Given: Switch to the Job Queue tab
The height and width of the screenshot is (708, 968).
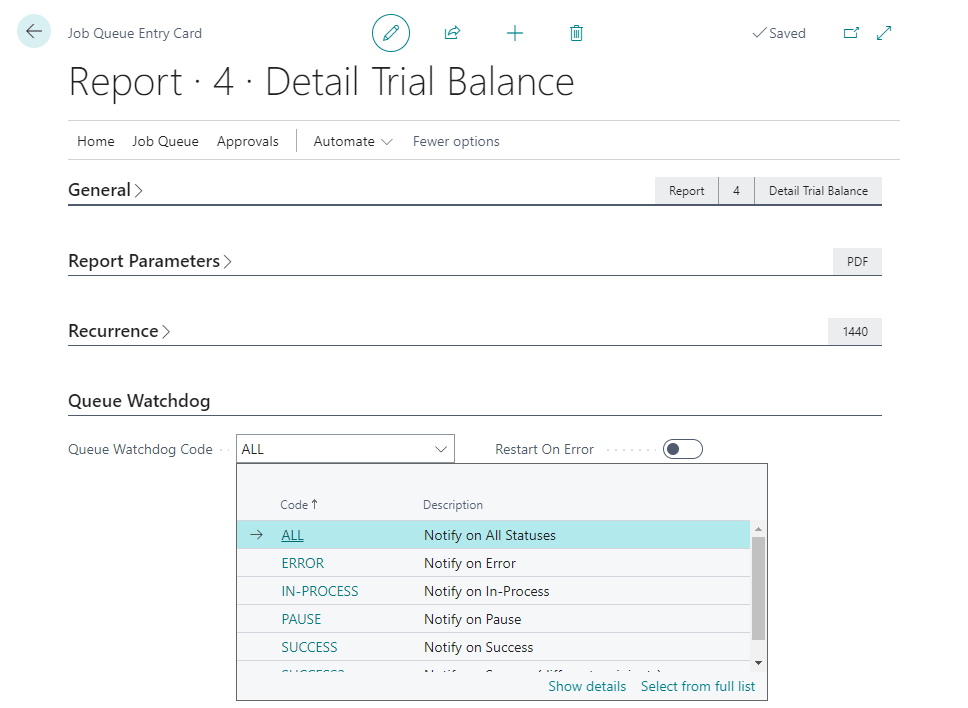Looking at the screenshot, I should pyautogui.click(x=165, y=141).
